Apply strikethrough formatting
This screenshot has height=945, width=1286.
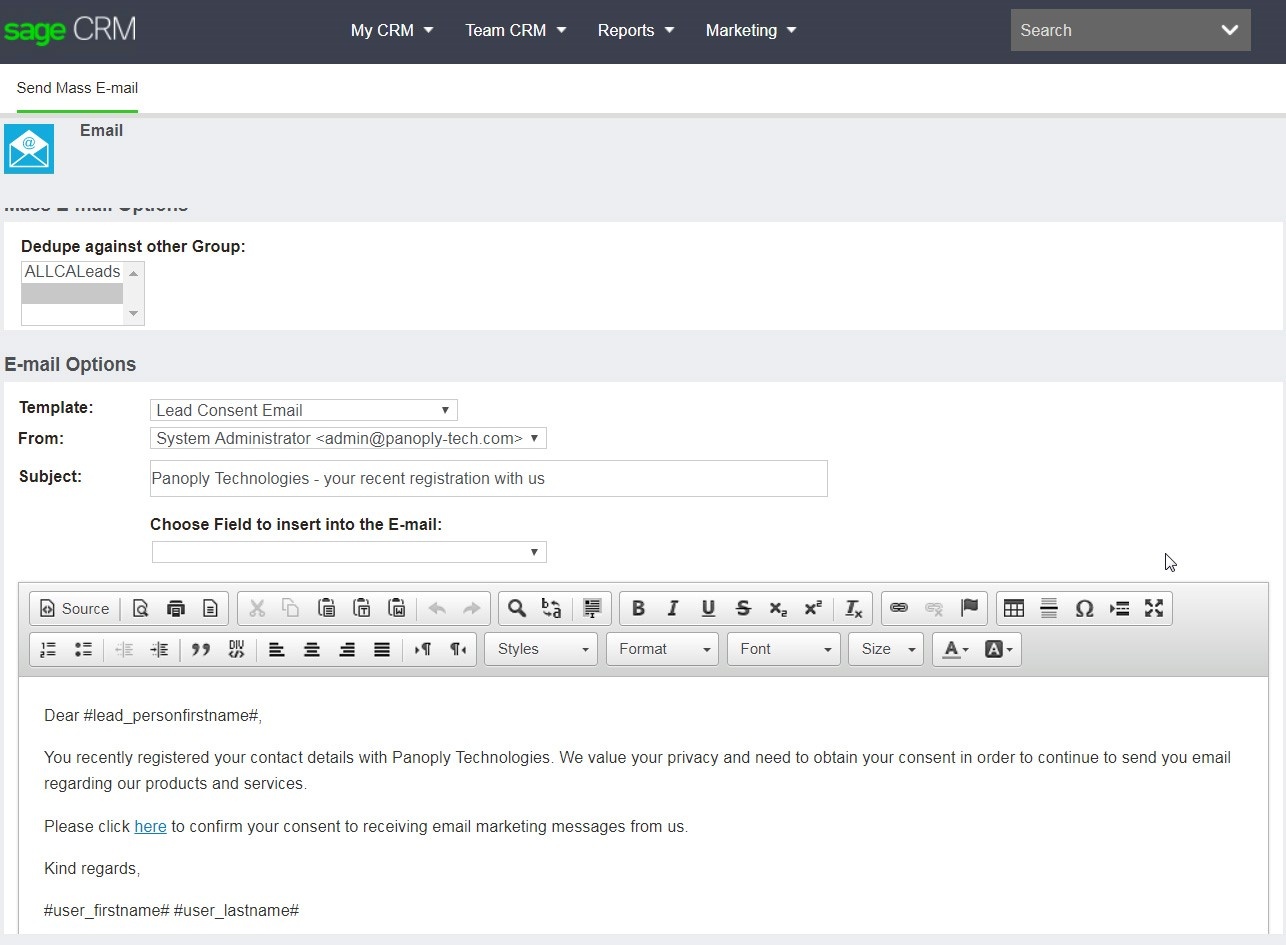coord(743,608)
